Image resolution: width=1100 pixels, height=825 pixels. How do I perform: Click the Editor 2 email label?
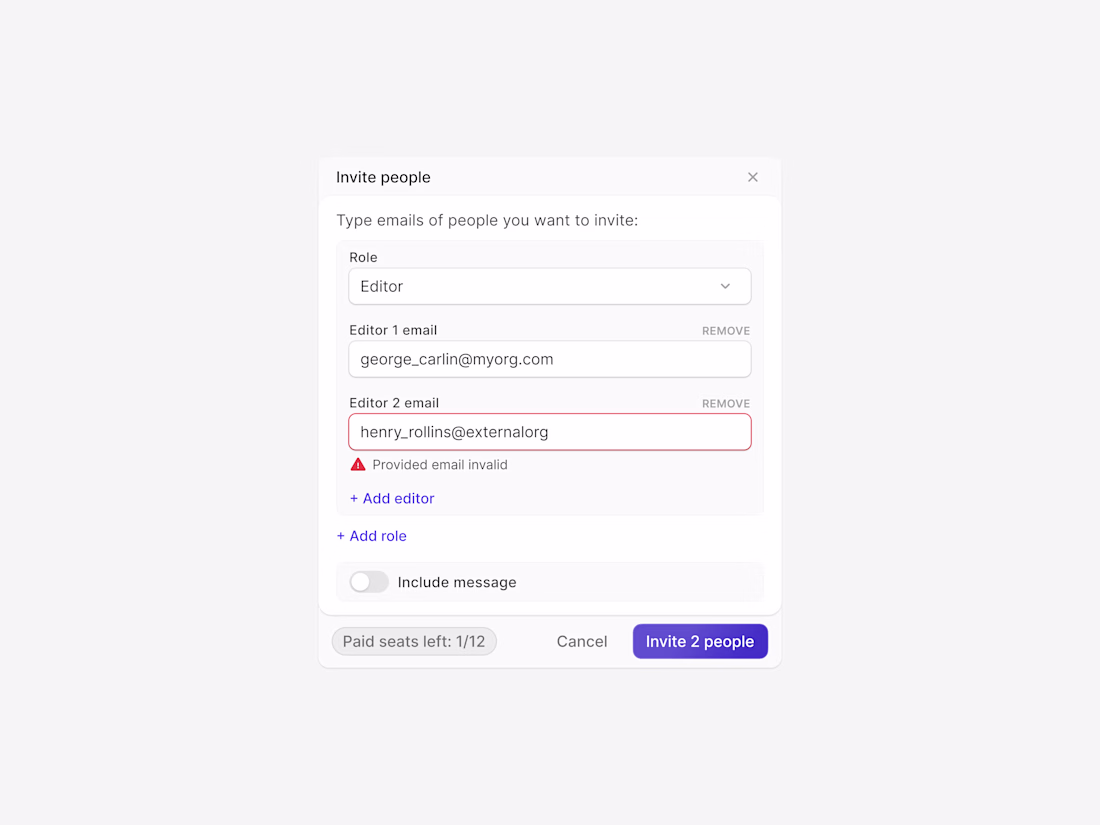coord(394,403)
